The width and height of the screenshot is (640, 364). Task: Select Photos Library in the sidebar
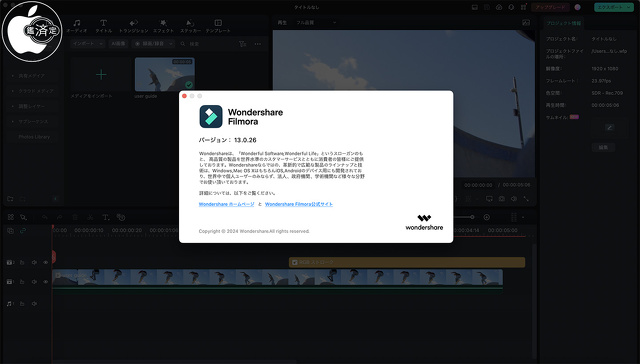coord(34,137)
